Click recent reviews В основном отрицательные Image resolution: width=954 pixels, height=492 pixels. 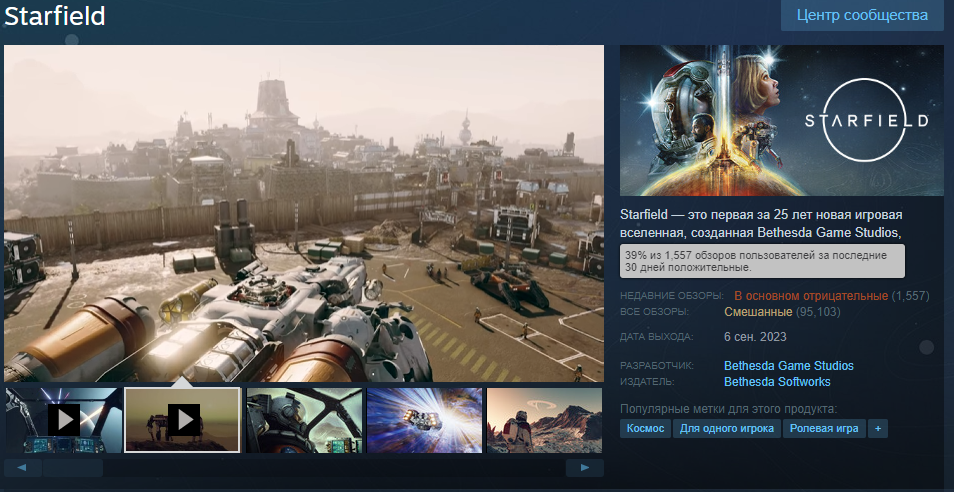pyautogui.click(x=811, y=296)
